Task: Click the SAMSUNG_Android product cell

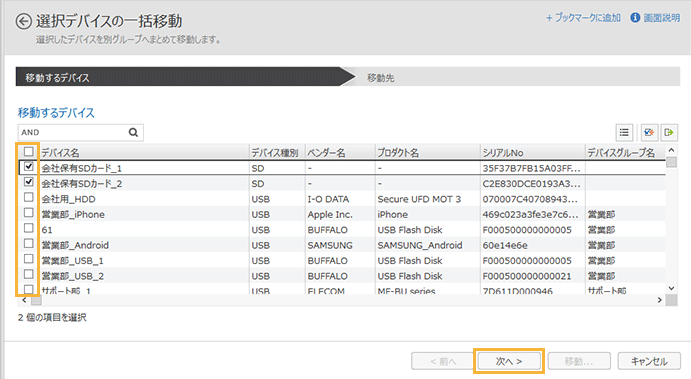Action: click(427, 245)
